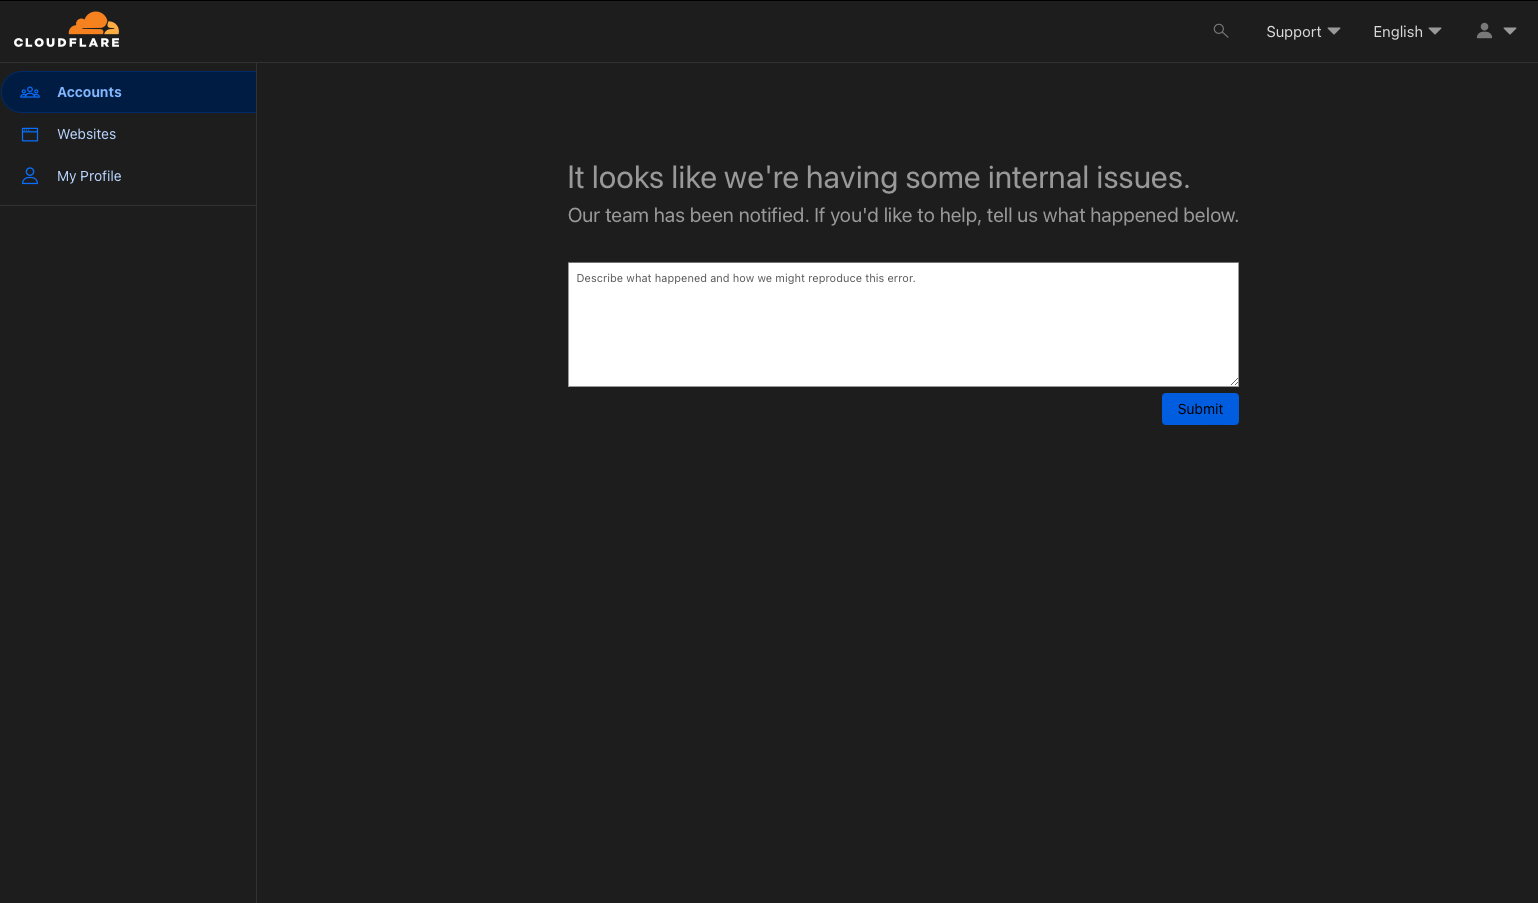Click the Accounts group icon in the sidebar
The height and width of the screenshot is (903, 1538).
tap(30, 92)
